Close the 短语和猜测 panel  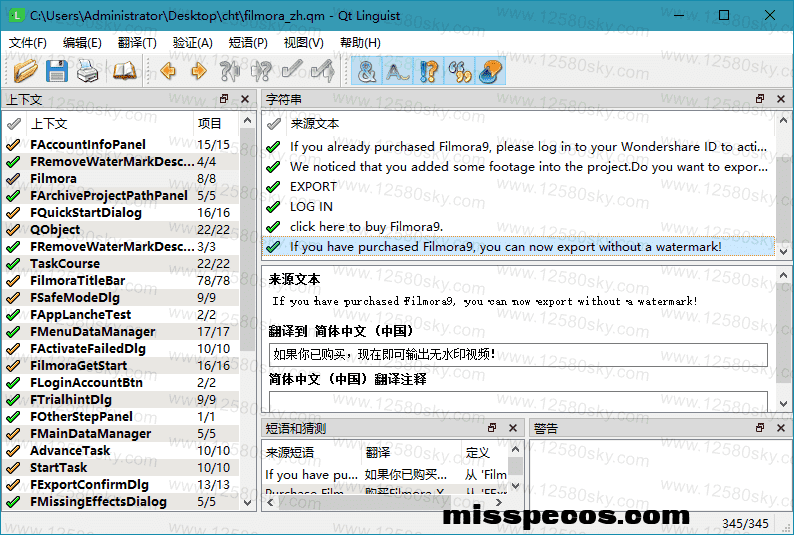513,428
